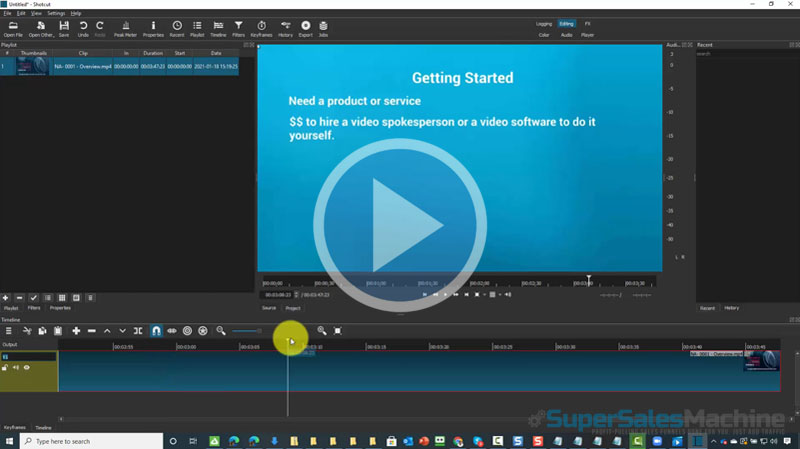Click the Ripple delete minus icon in timeline
The height and width of the screenshot is (449, 800).
[92, 331]
